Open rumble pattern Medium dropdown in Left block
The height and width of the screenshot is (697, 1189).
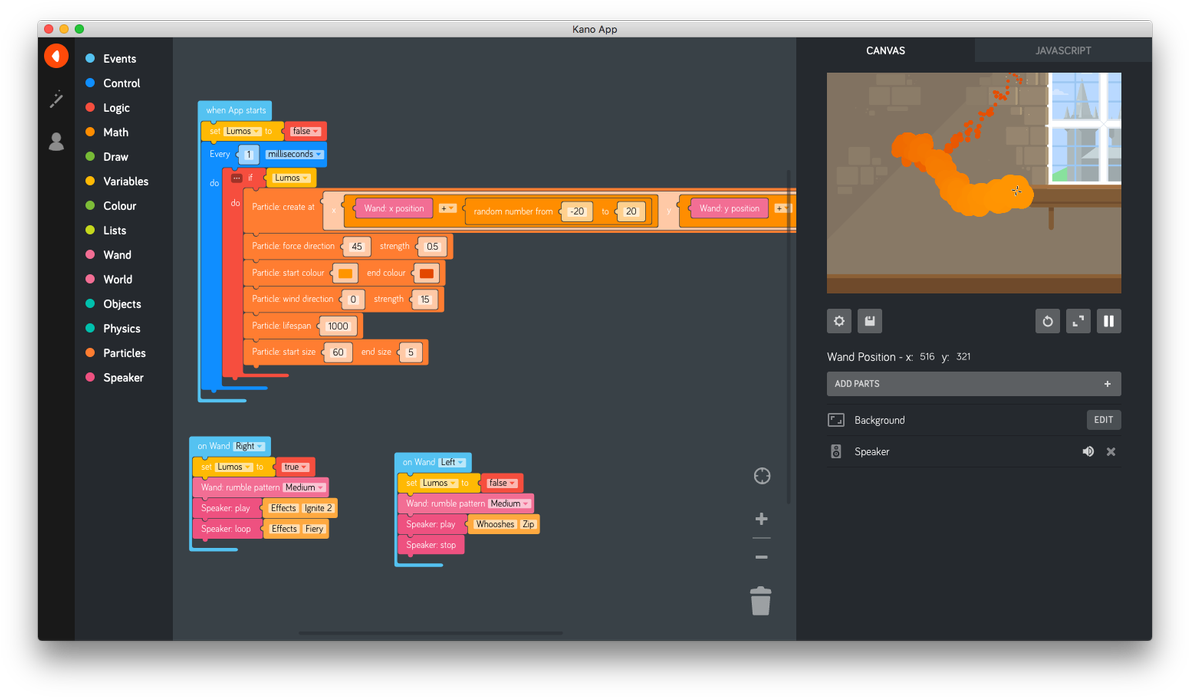pyautogui.click(x=510, y=504)
